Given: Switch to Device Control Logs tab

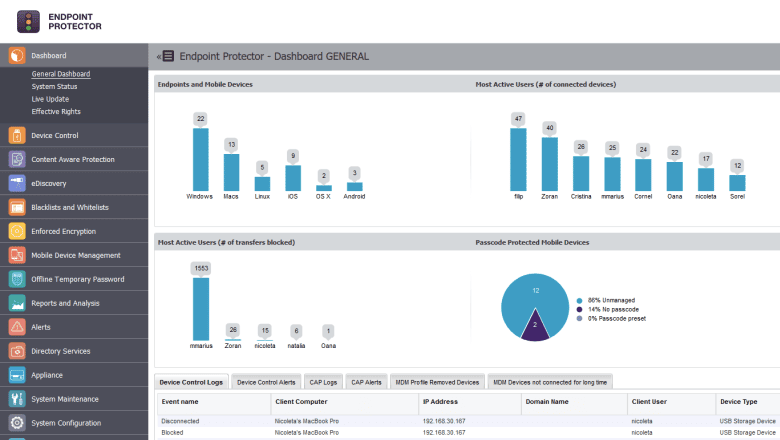Looking at the screenshot, I should [192, 382].
